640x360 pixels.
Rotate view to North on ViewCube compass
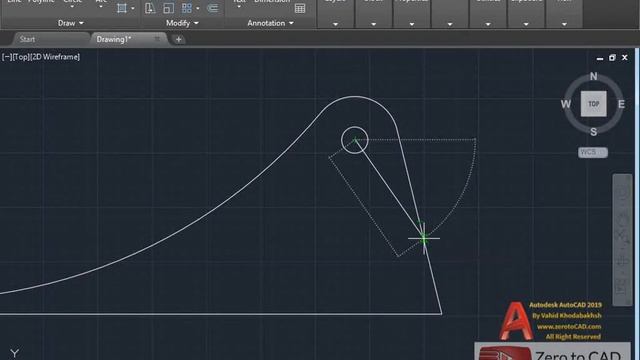coord(593,76)
